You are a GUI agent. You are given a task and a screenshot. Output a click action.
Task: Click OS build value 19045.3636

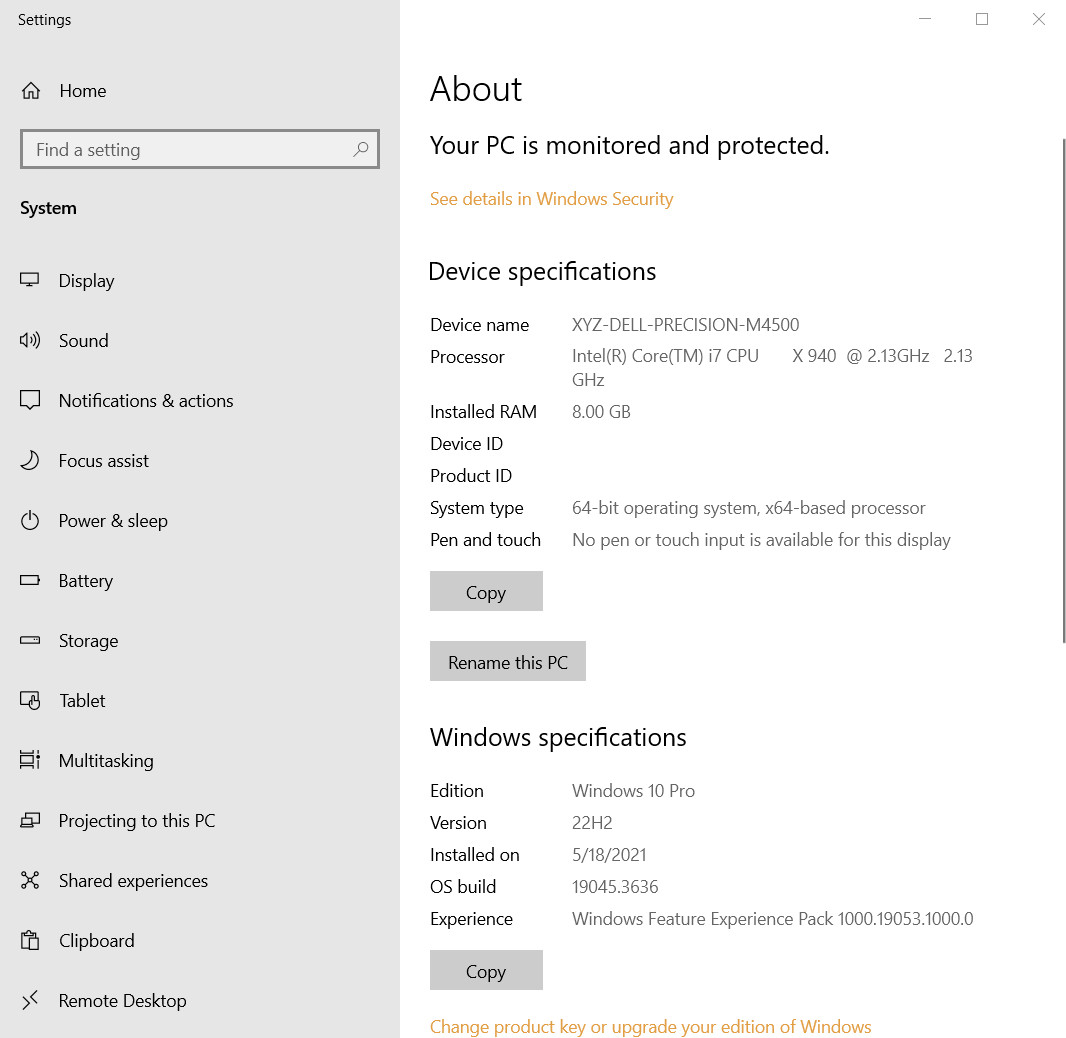click(615, 886)
